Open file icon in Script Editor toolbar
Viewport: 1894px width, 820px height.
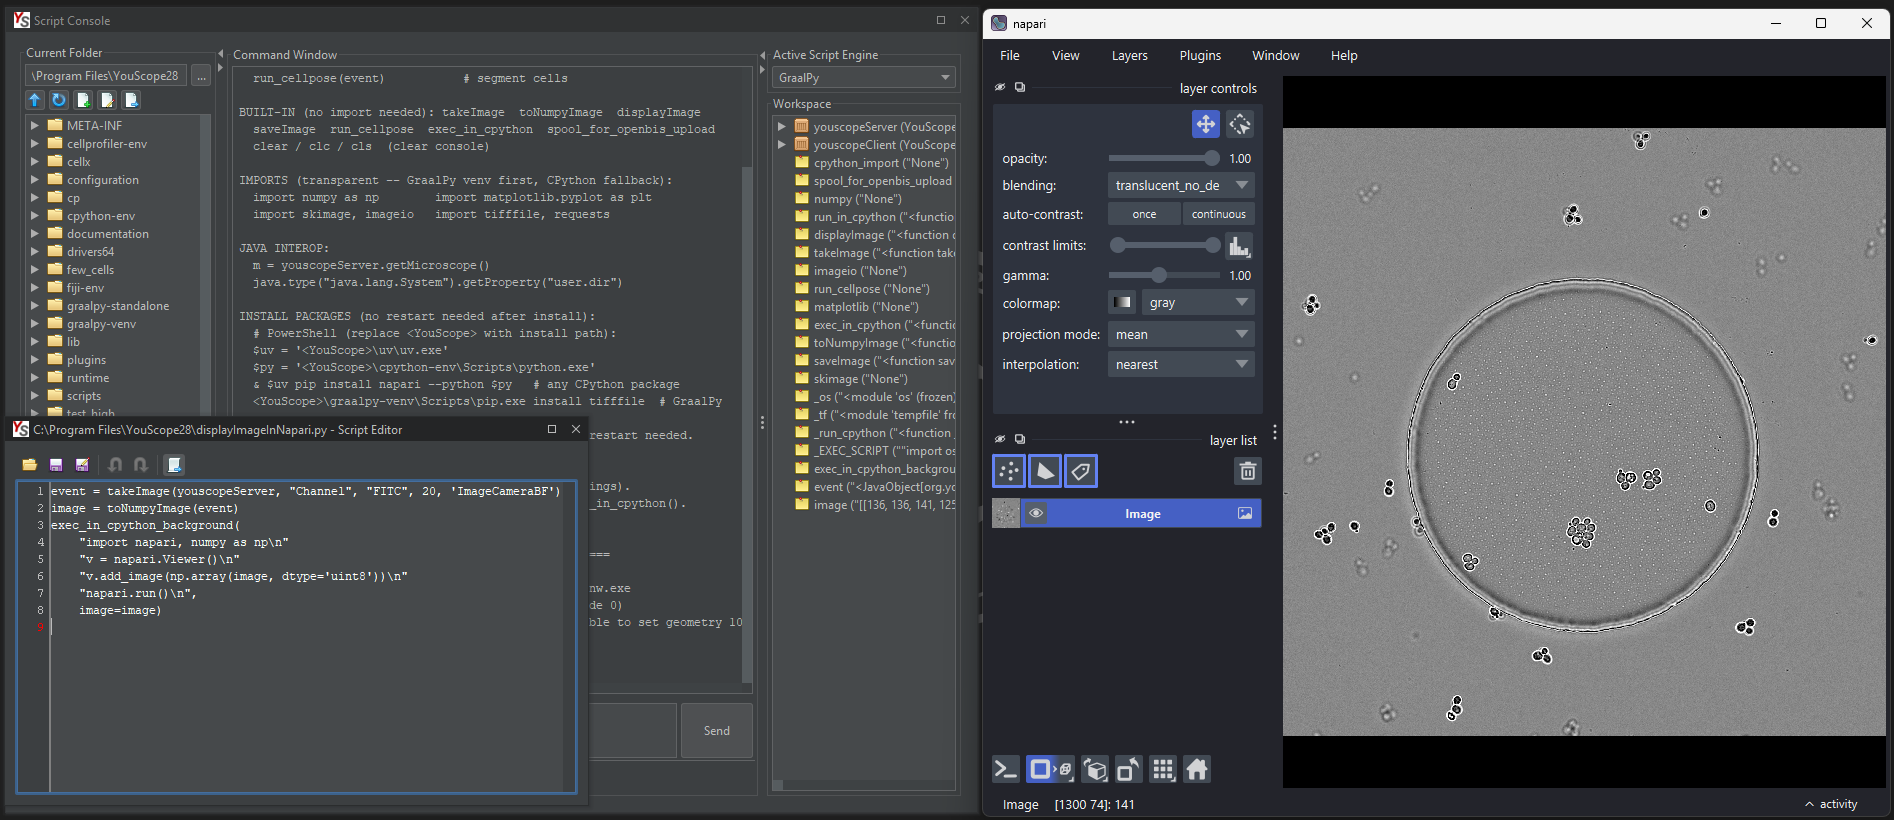[x=29, y=465]
